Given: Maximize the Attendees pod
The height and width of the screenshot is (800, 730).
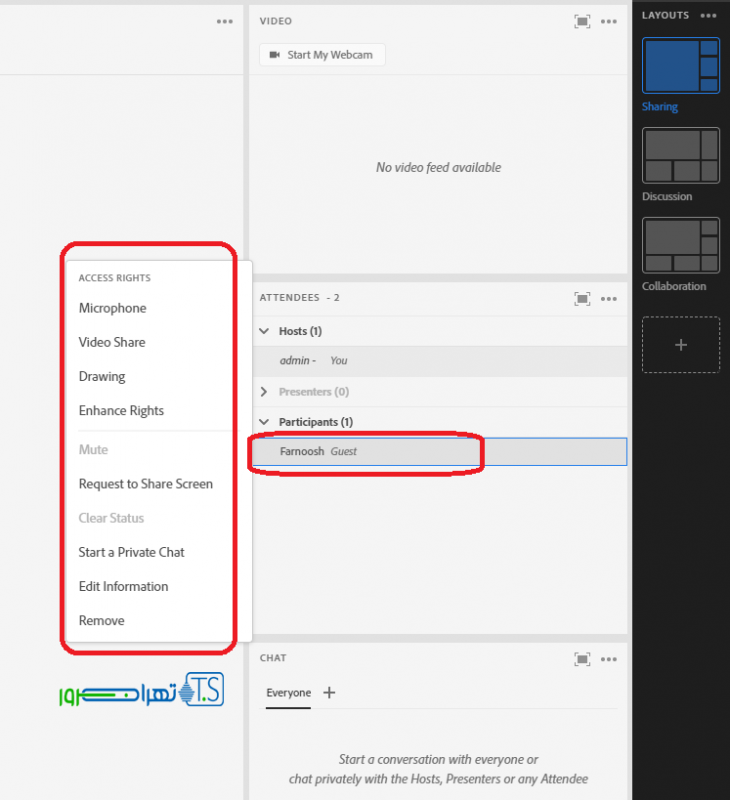Looking at the screenshot, I should [x=582, y=298].
